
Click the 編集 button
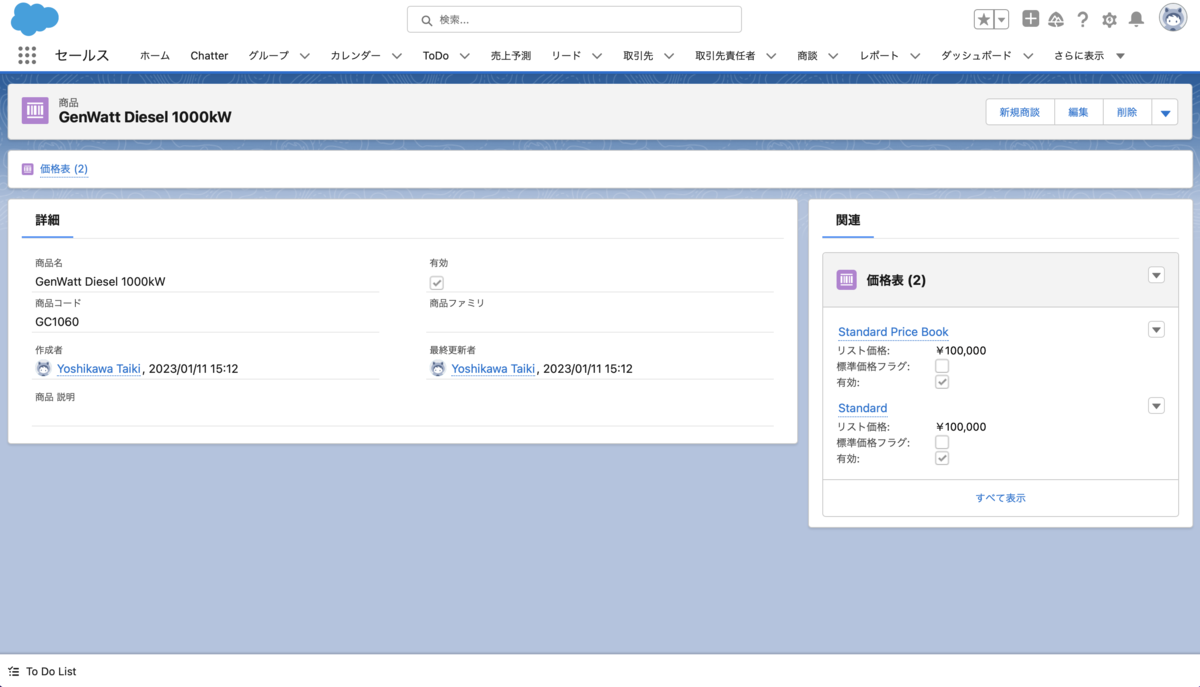click(x=1078, y=112)
